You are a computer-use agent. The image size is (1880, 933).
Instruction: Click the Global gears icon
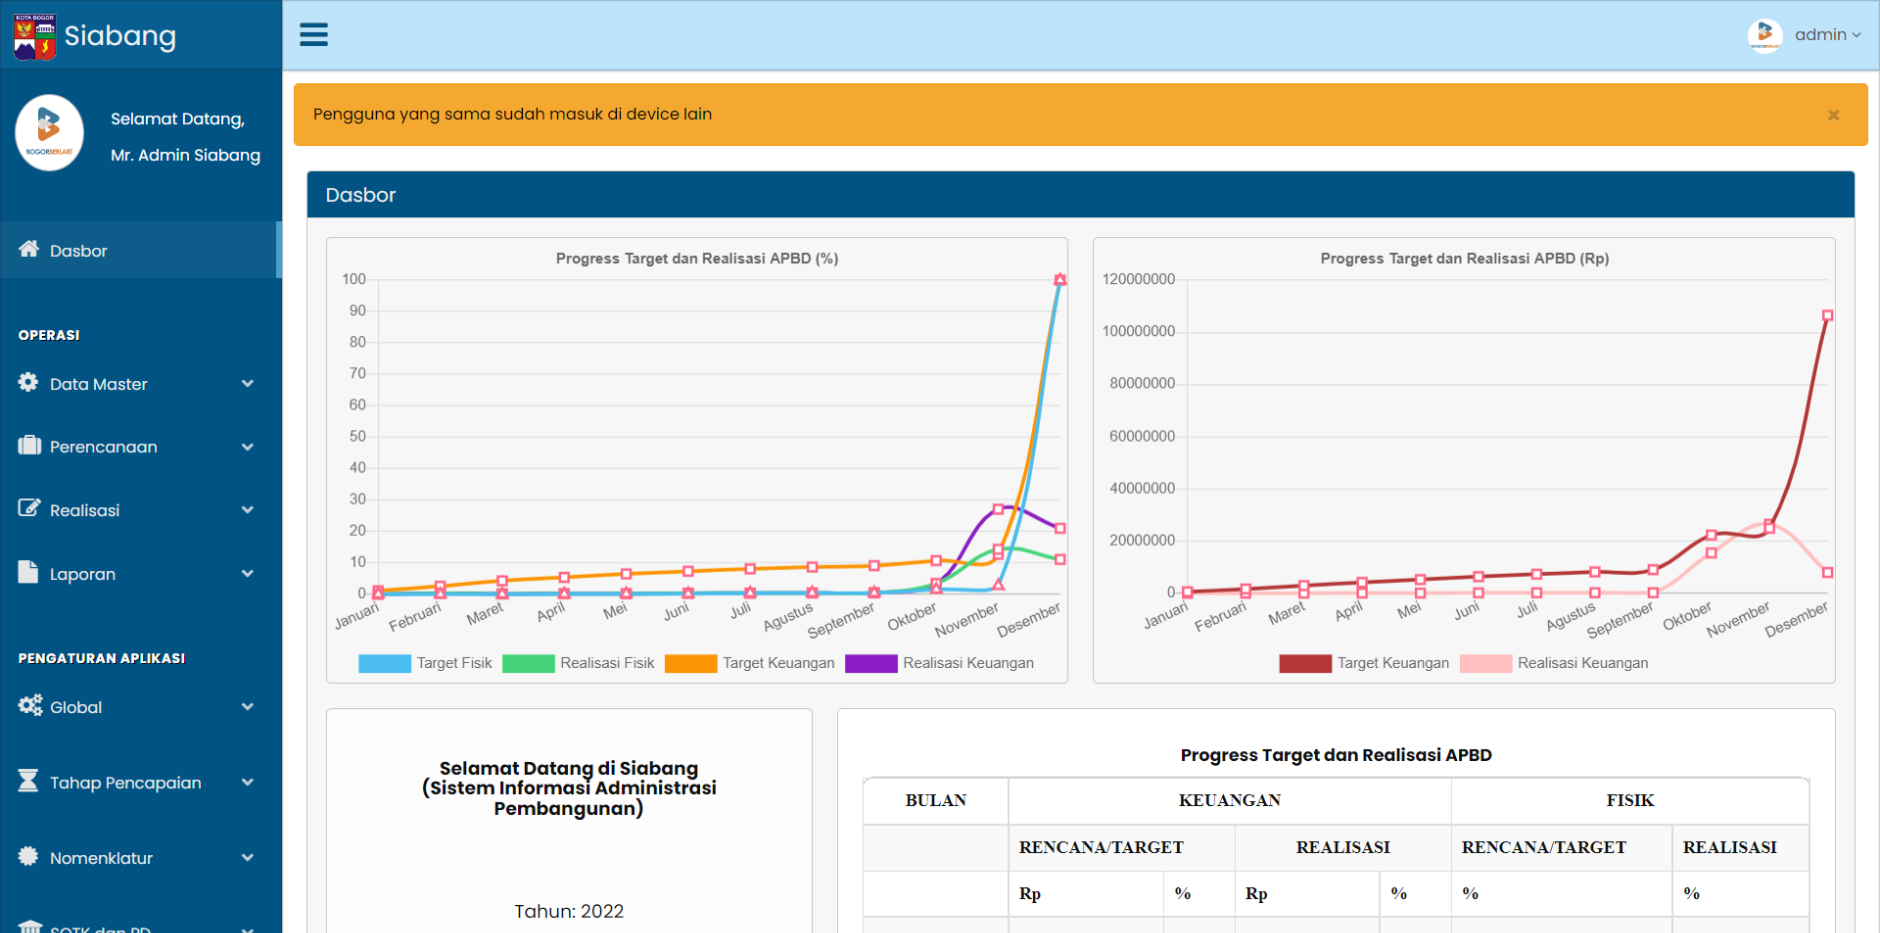click(30, 705)
